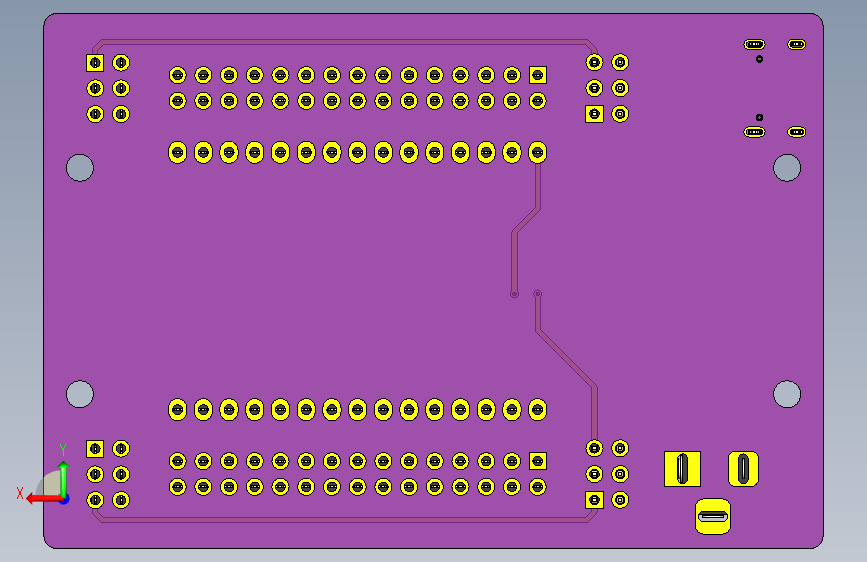Click the red X axis arrow
Viewport: 867px width, 562px height.
(x=44, y=499)
